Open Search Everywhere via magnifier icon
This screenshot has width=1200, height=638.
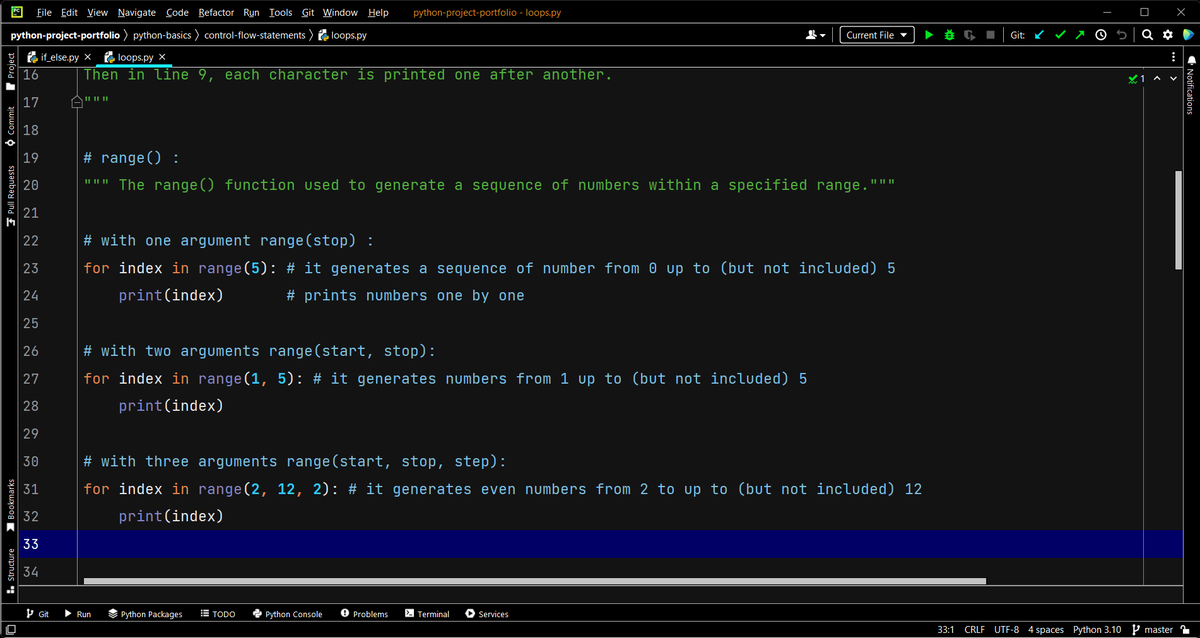click(x=1147, y=34)
